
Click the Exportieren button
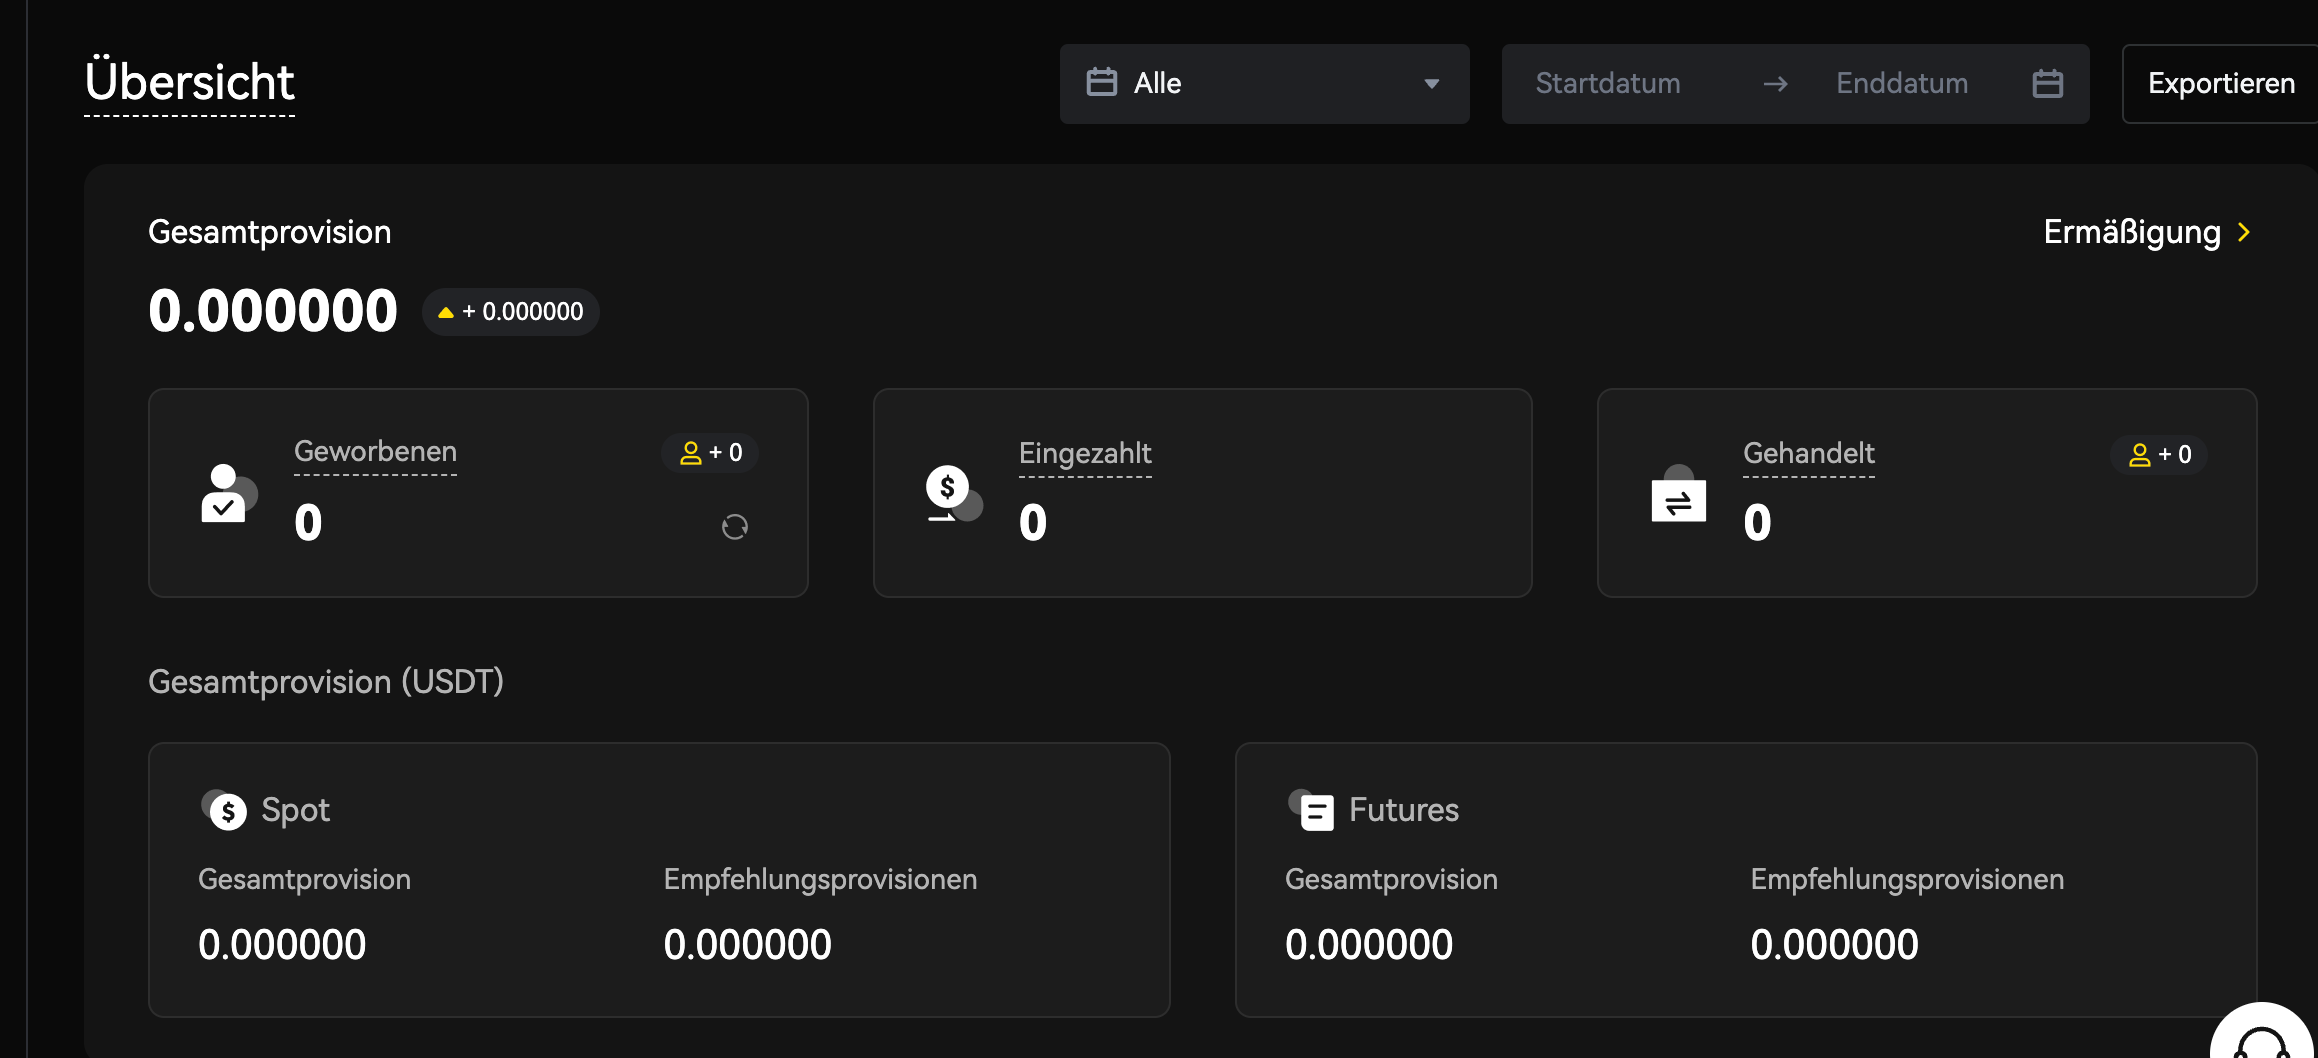(2221, 84)
